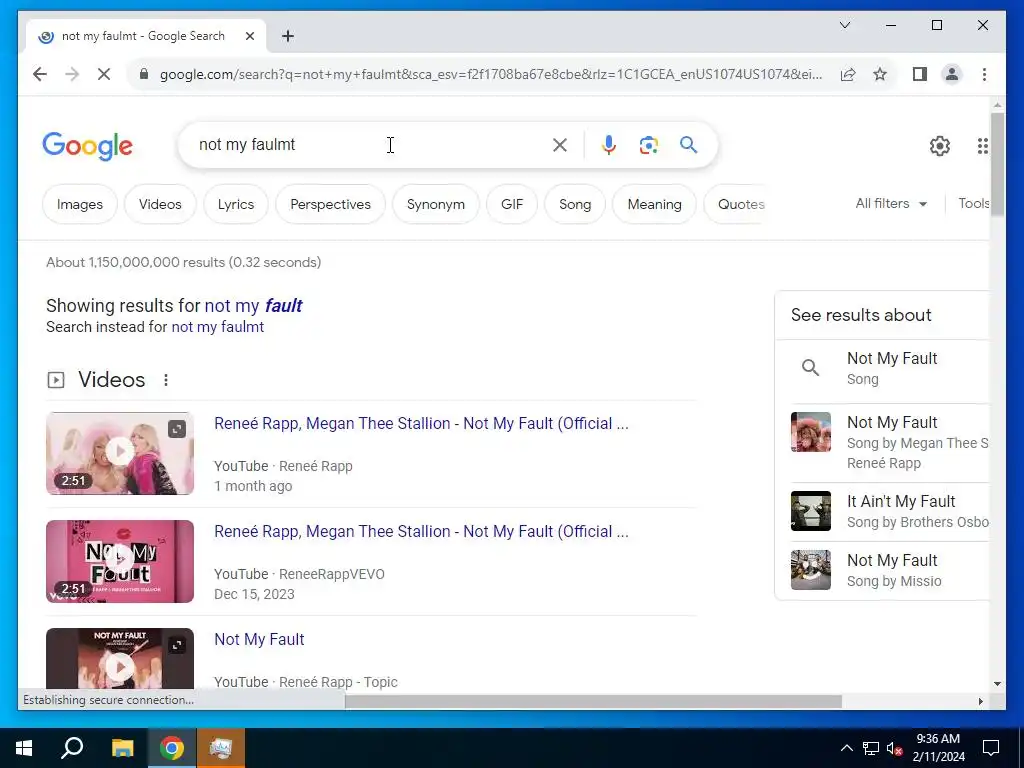Image resolution: width=1024 pixels, height=768 pixels.
Task: Open the notification center
Action: click(991, 748)
